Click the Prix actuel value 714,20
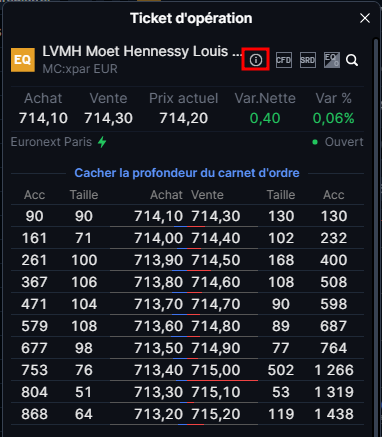 click(x=184, y=118)
